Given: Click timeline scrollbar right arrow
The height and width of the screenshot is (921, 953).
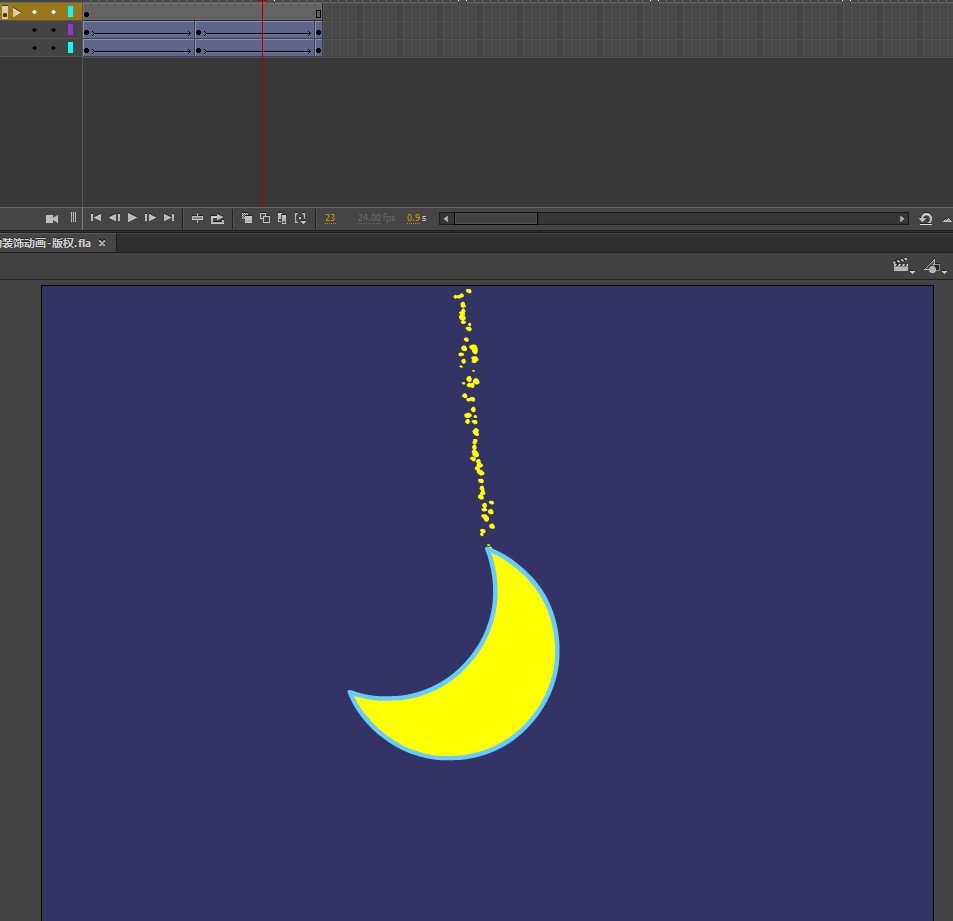Looking at the screenshot, I should [x=902, y=218].
